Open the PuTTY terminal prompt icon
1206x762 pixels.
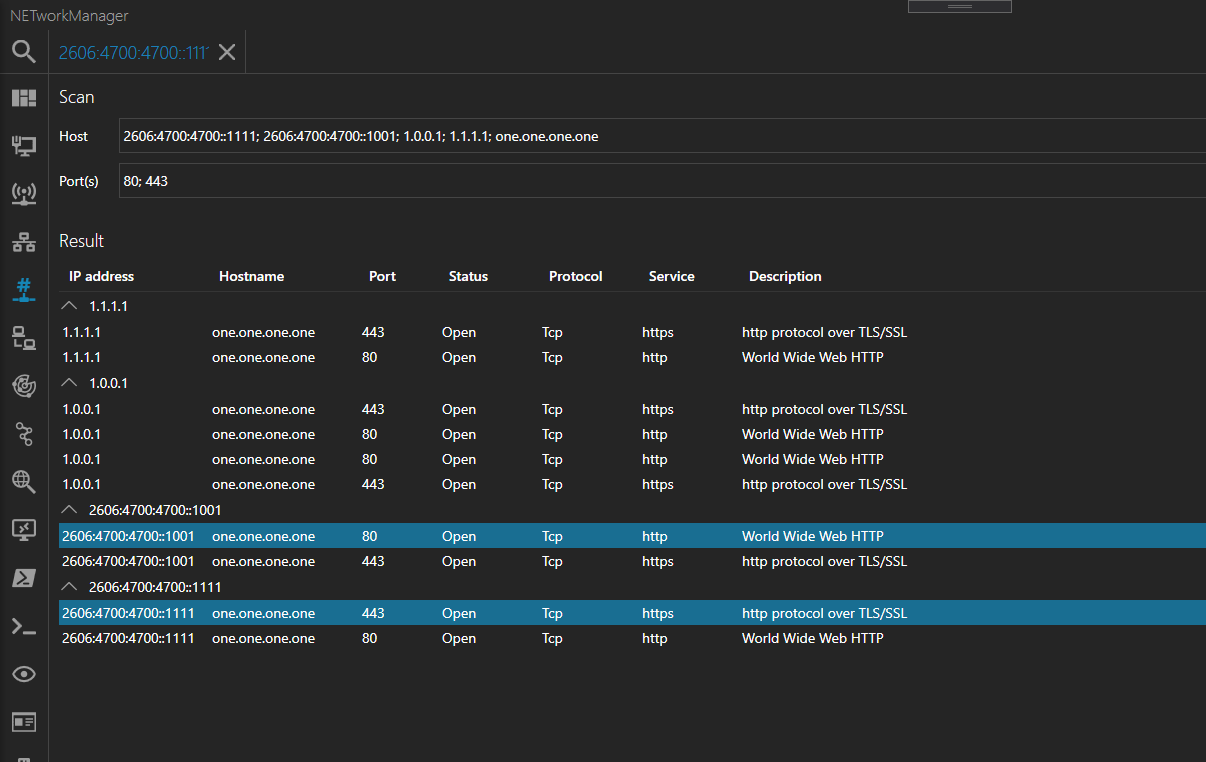24,627
